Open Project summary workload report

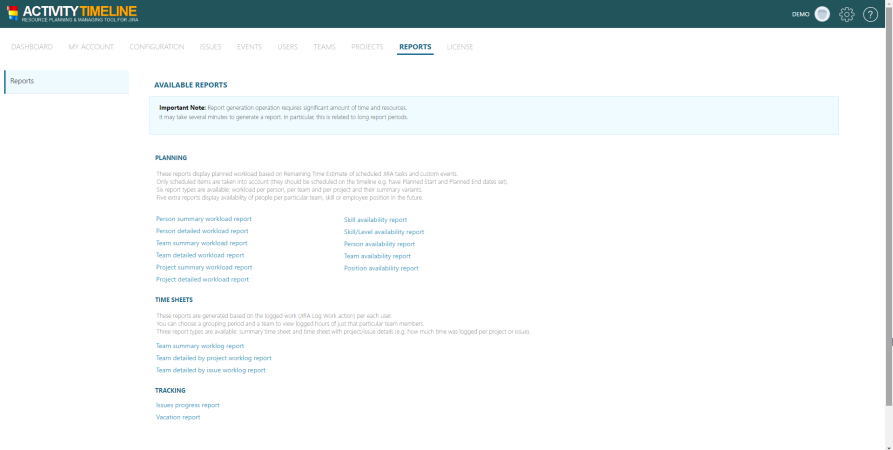coord(204,267)
